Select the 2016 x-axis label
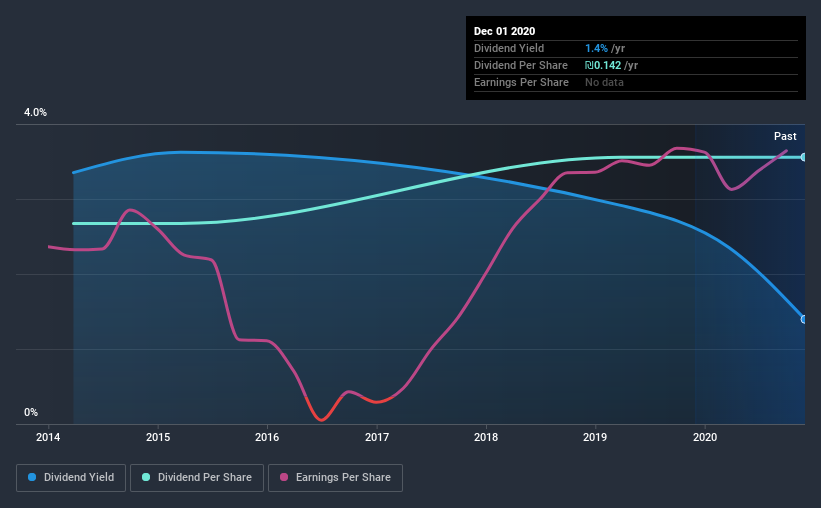The height and width of the screenshot is (508, 821). (267, 437)
